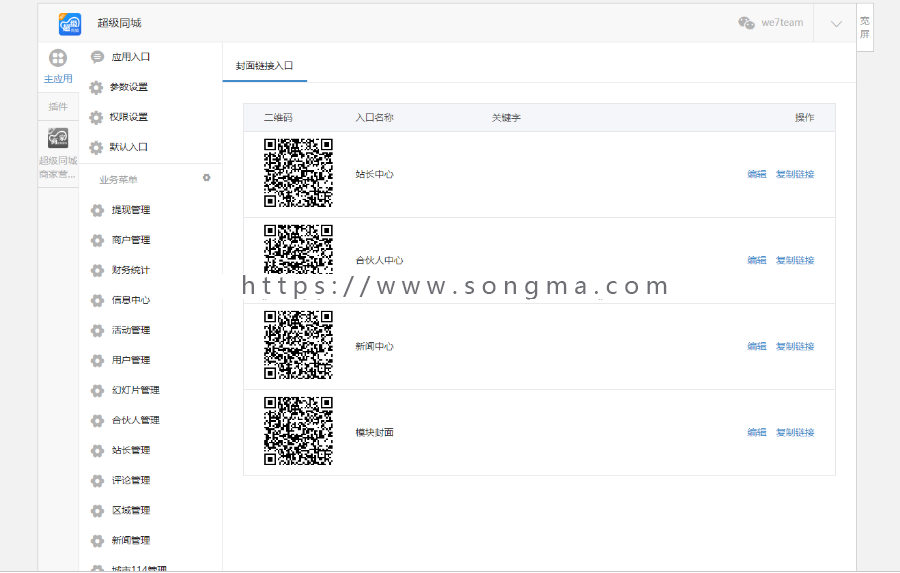
Task: Click the 新闻中心 QR code
Action: click(x=298, y=345)
